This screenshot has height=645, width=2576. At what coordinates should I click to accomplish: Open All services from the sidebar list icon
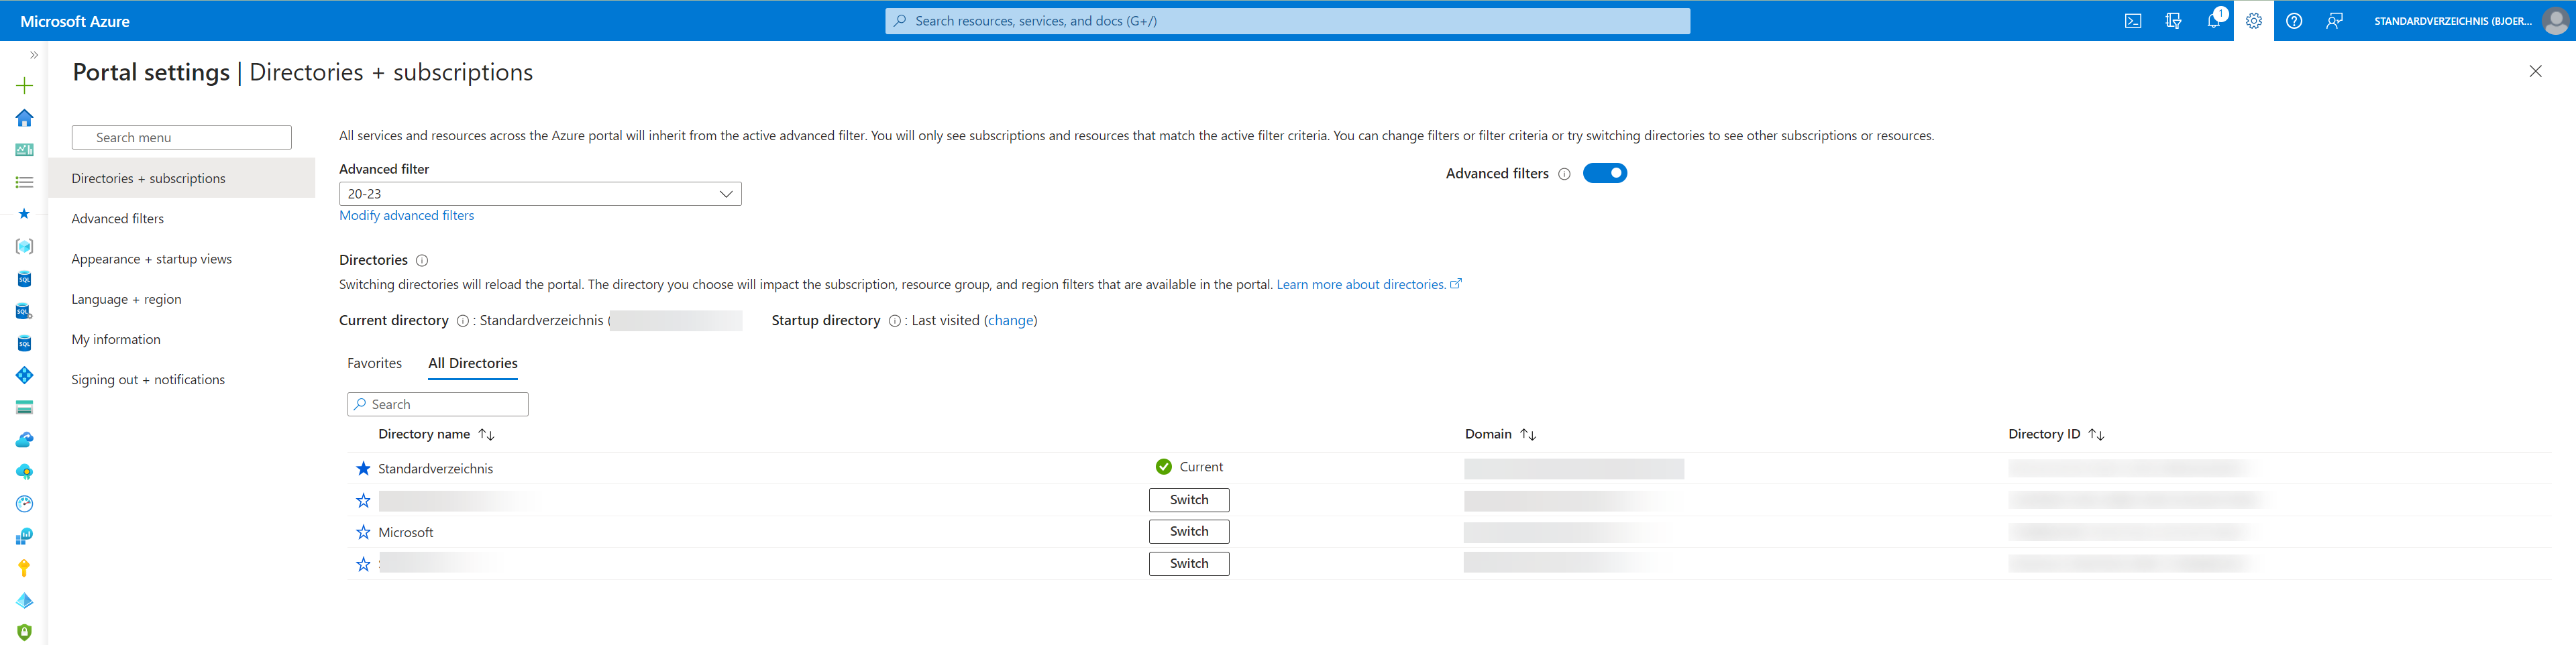pyautogui.click(x=25, y=182)
